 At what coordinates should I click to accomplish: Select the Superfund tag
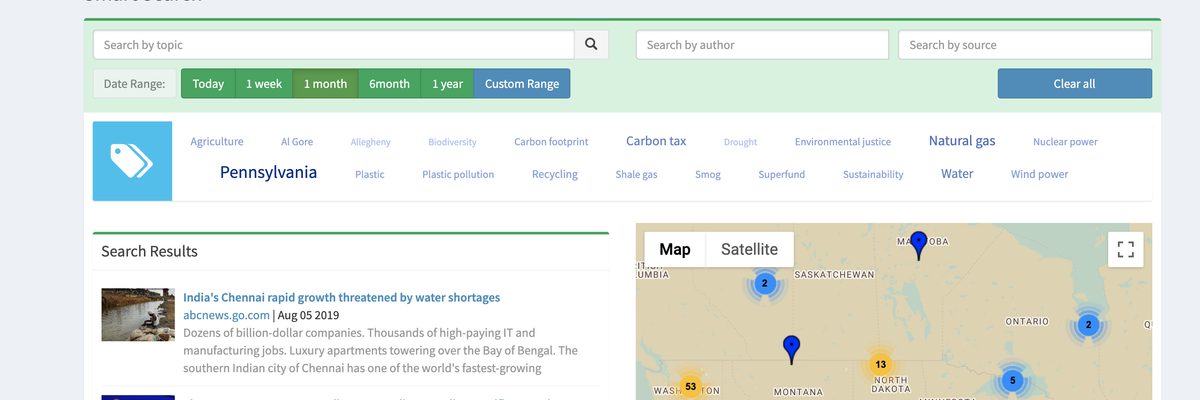(782, 174)
